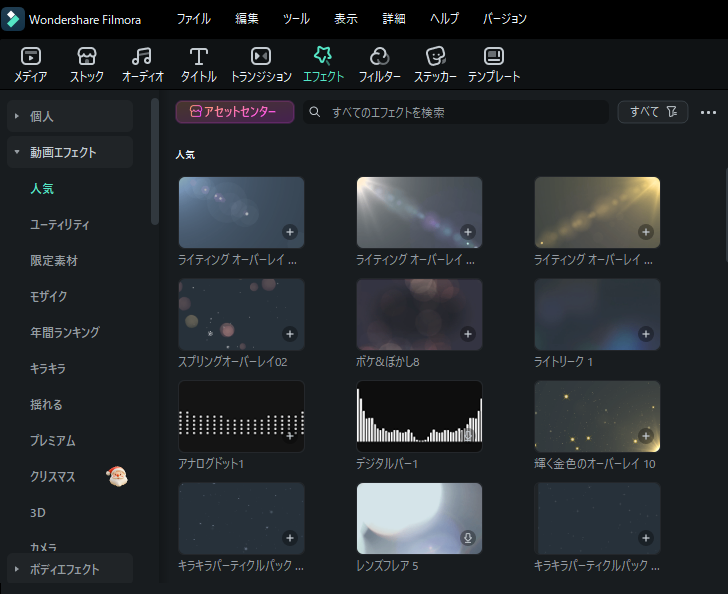This screenshot has height=594, width=728.
Task: Open the ストック tab
Action: point(87,65)
